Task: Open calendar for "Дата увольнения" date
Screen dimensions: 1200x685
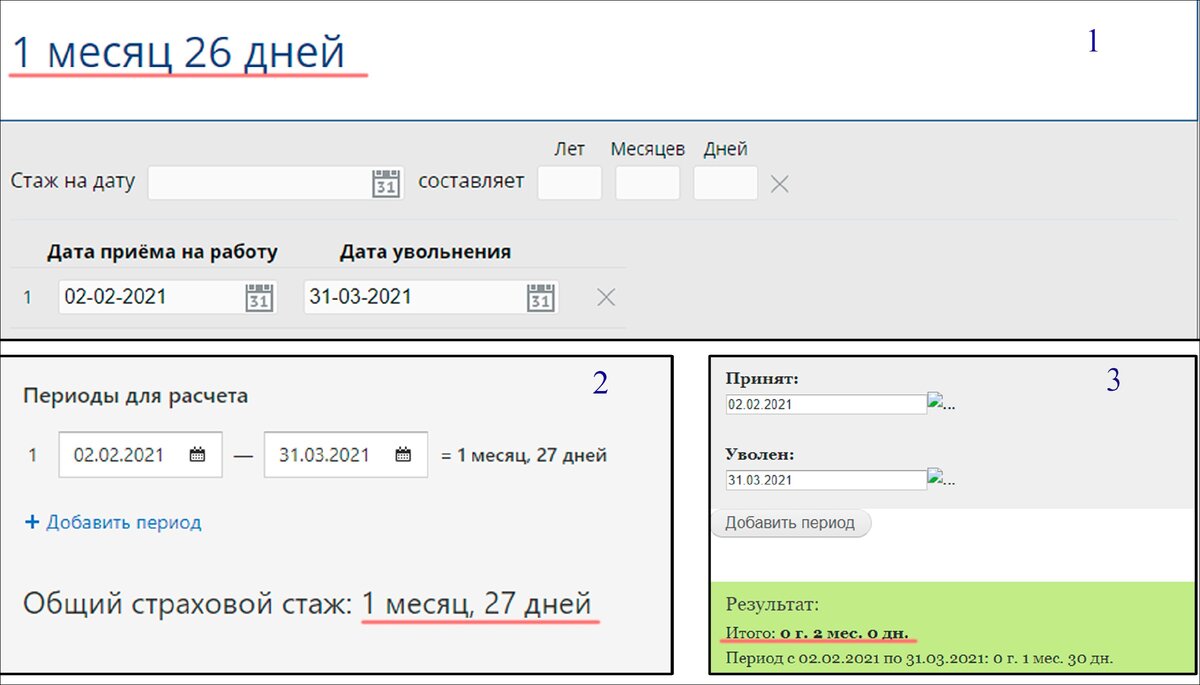Action: [541, 296]
